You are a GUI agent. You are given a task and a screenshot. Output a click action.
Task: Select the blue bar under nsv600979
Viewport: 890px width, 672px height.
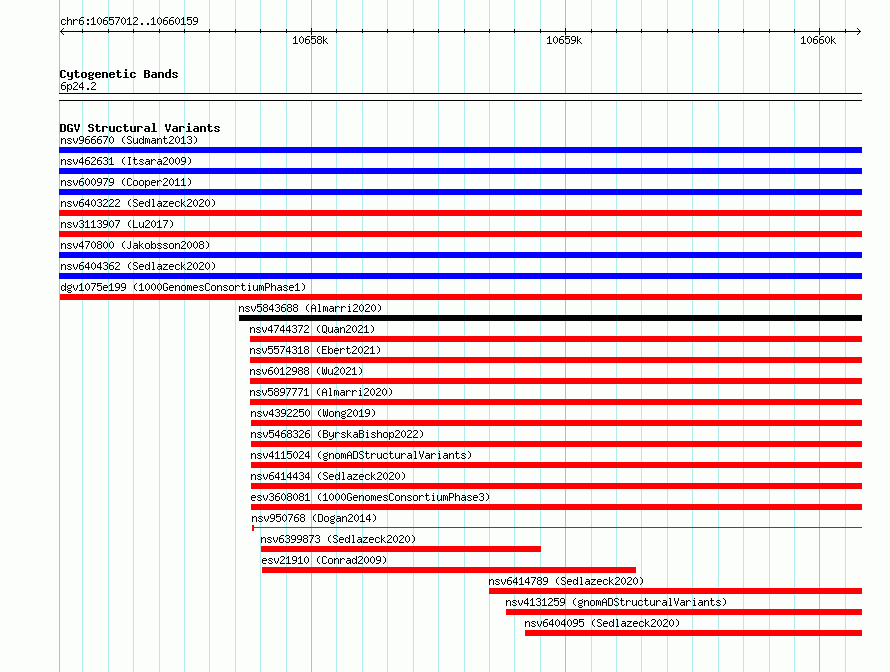coord(460,192)
